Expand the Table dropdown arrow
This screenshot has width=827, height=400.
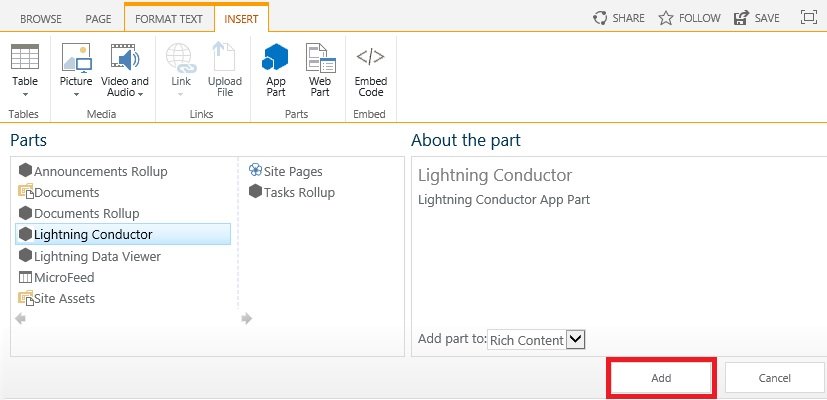click(x=25, y=95)
